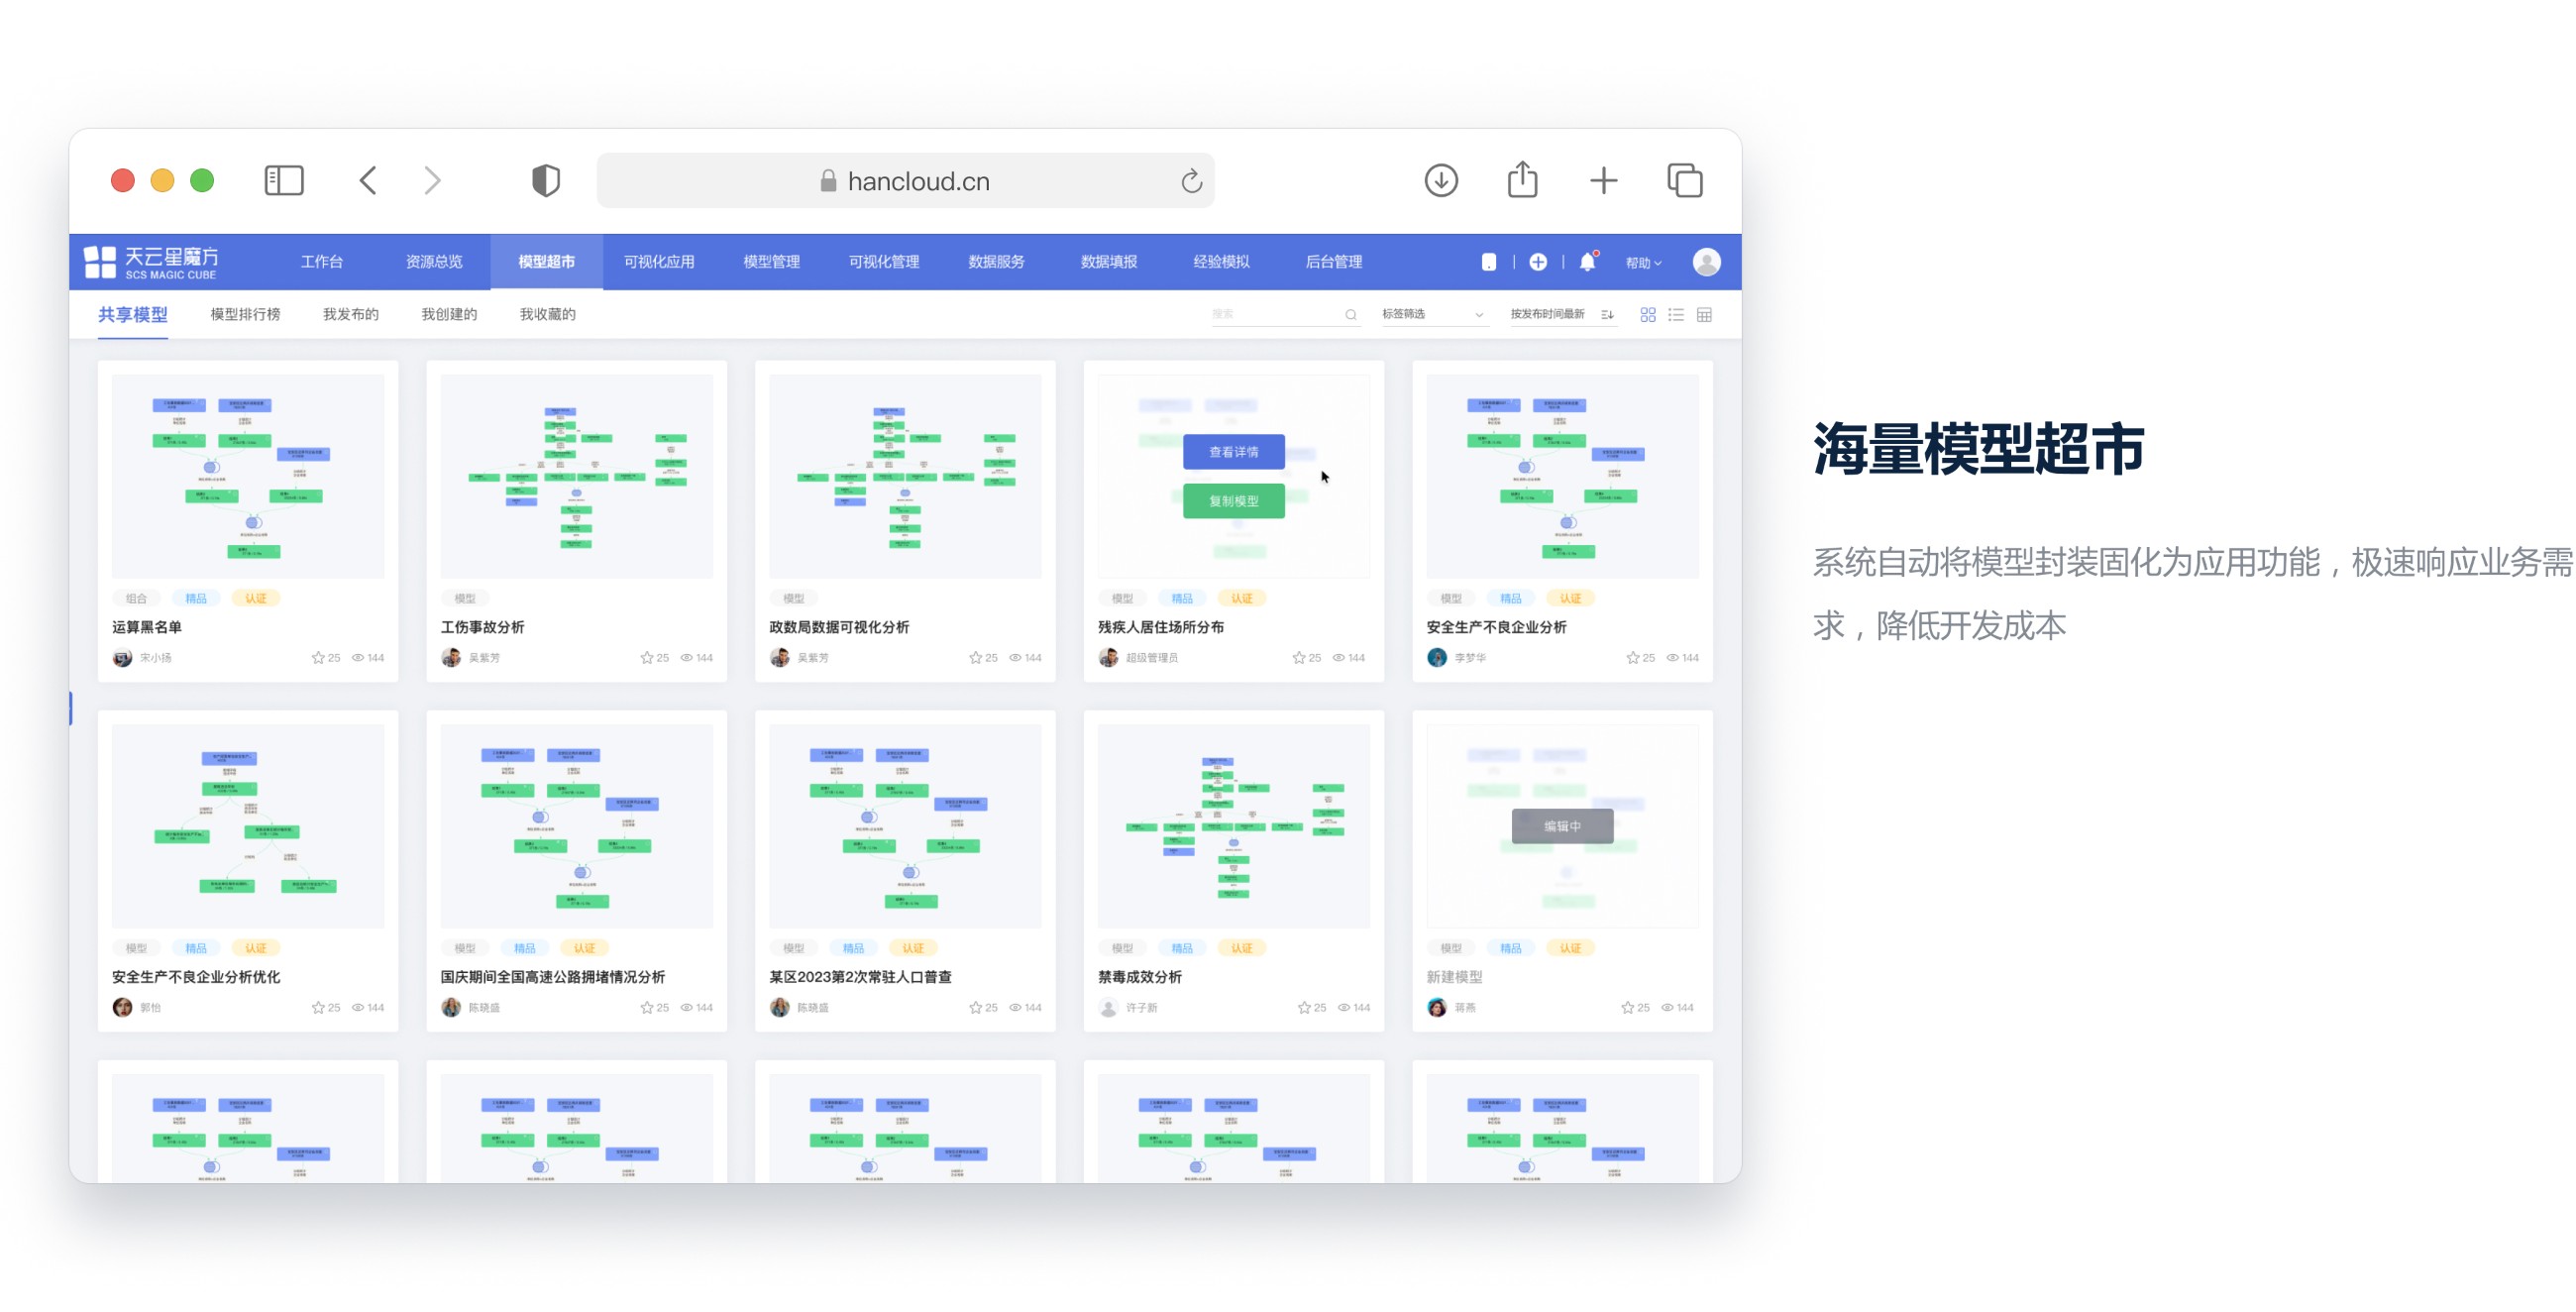Open the mobile device icon in header

pyautogui.click(x=1488, y=262)
